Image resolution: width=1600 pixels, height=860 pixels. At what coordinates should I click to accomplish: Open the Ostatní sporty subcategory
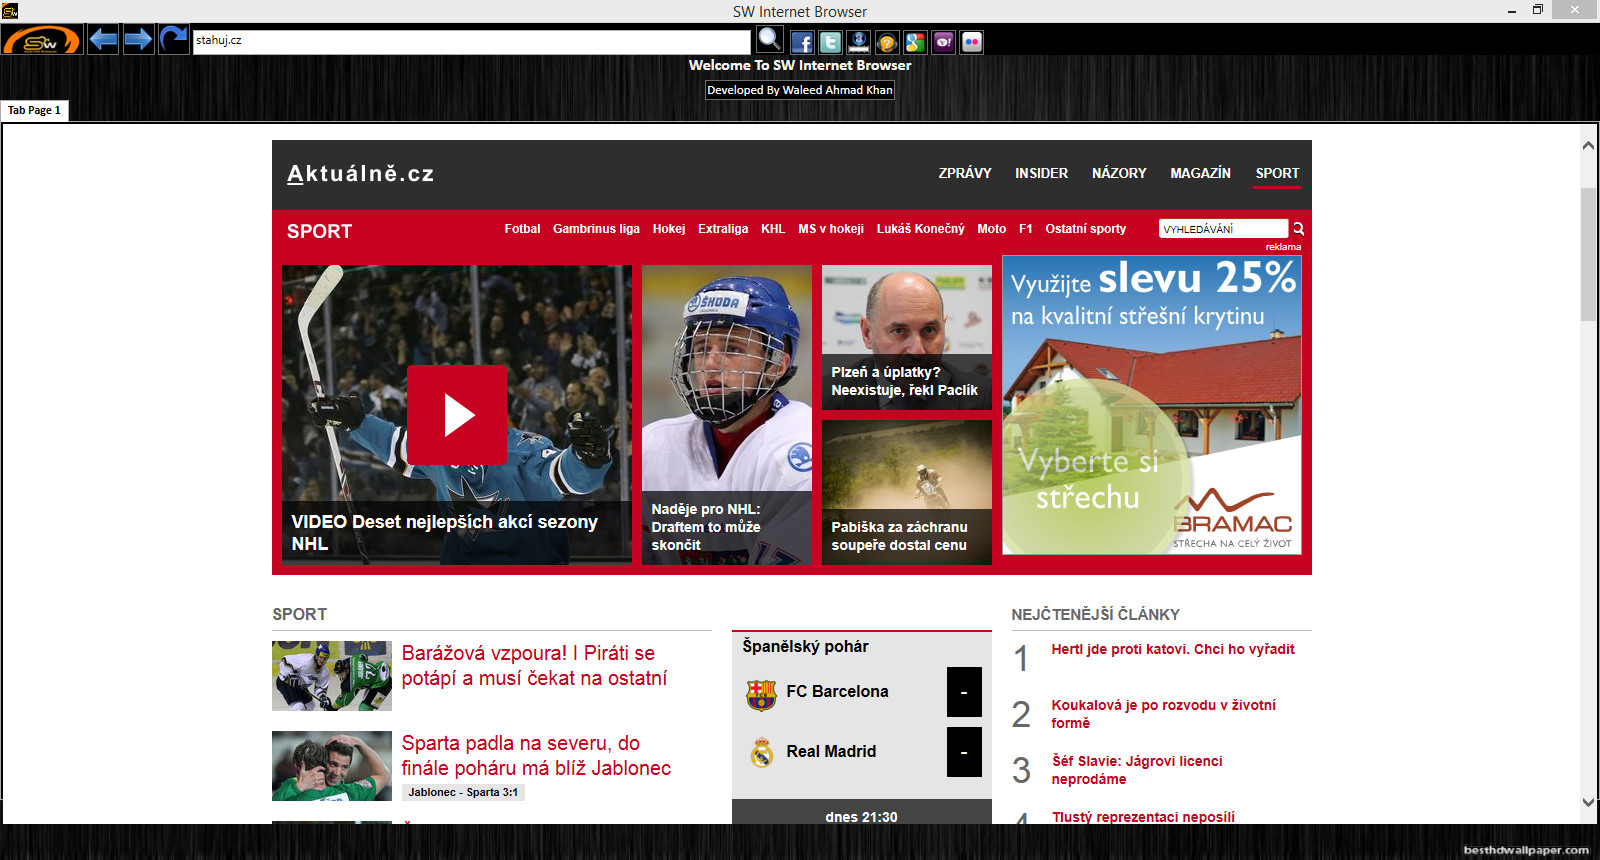(x=1086, y=229)
